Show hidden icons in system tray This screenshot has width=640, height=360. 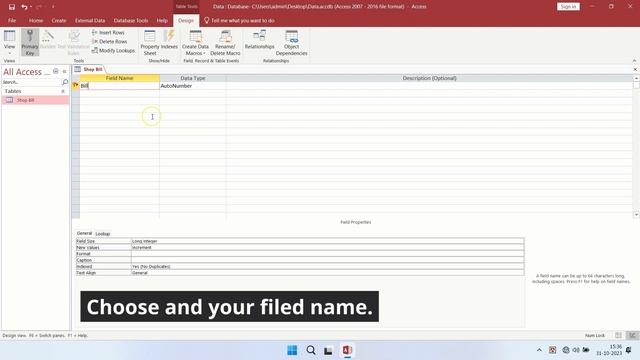(539, 350)
